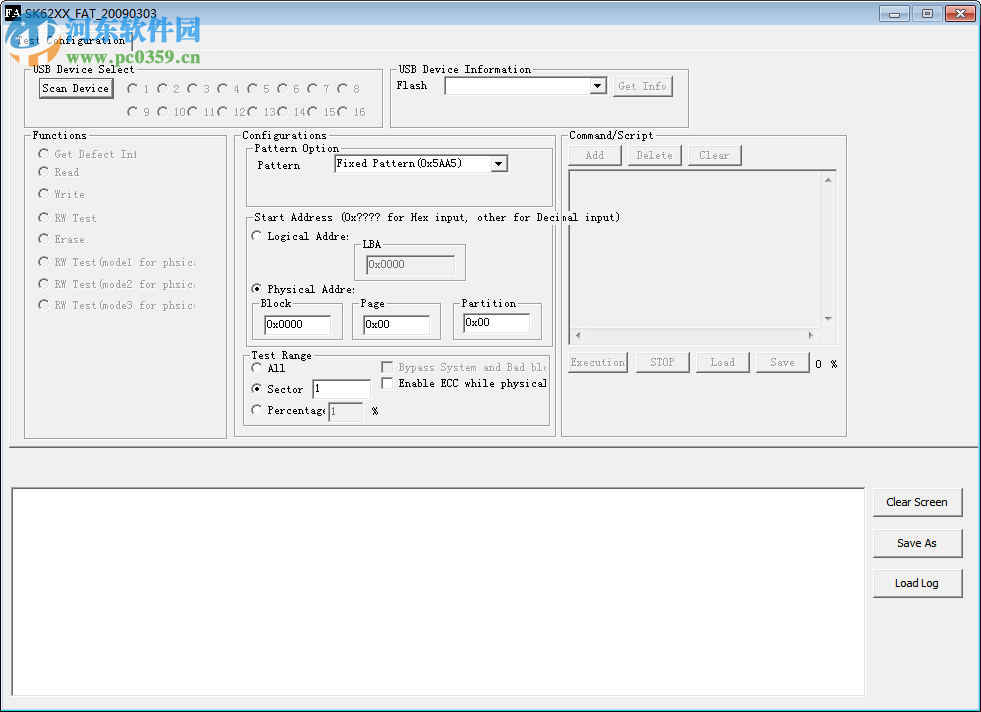Click the Get Info button
981x712 pixels.
643,86
